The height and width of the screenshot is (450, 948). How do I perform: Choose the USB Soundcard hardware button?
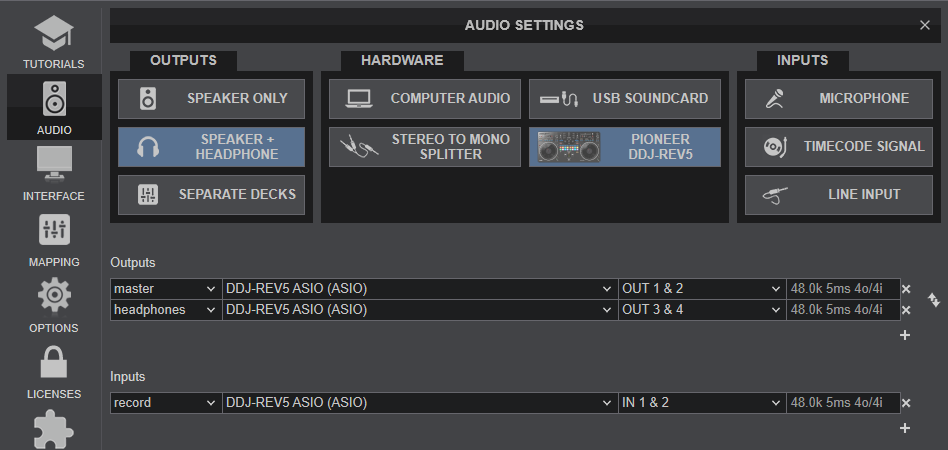pyautogui.click(x=624, y=99)
